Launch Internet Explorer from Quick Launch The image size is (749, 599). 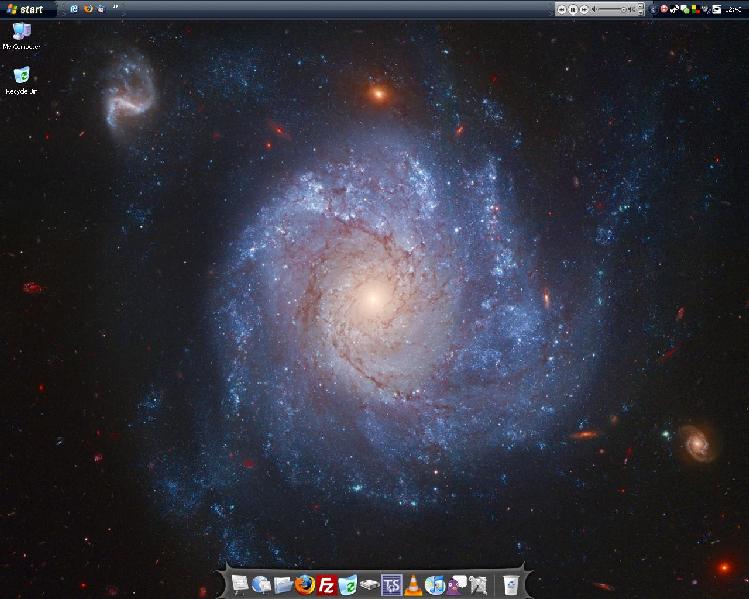click(x=74, y=9)
